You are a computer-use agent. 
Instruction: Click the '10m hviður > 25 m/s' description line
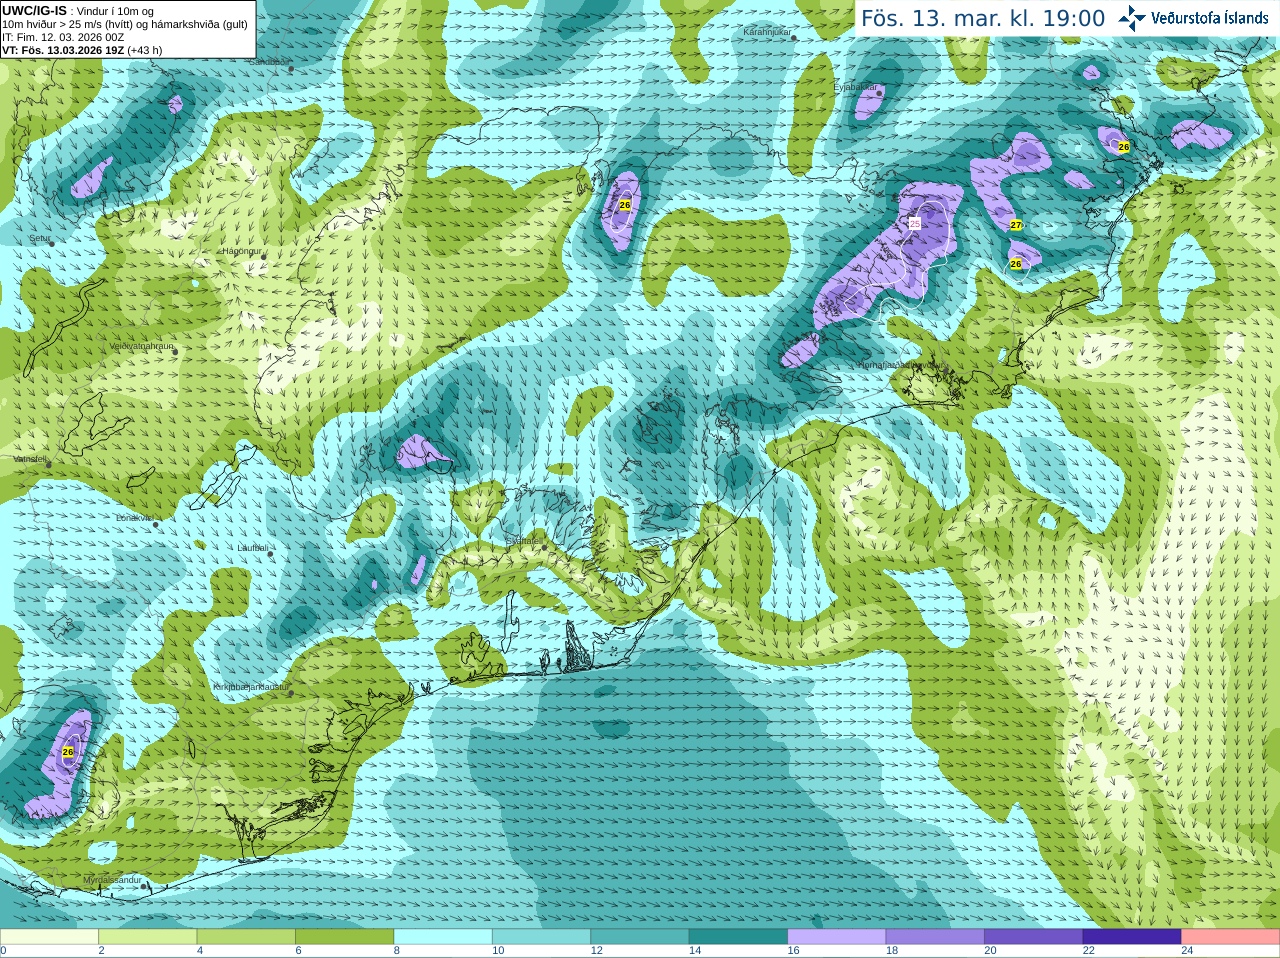coord(125,24)
